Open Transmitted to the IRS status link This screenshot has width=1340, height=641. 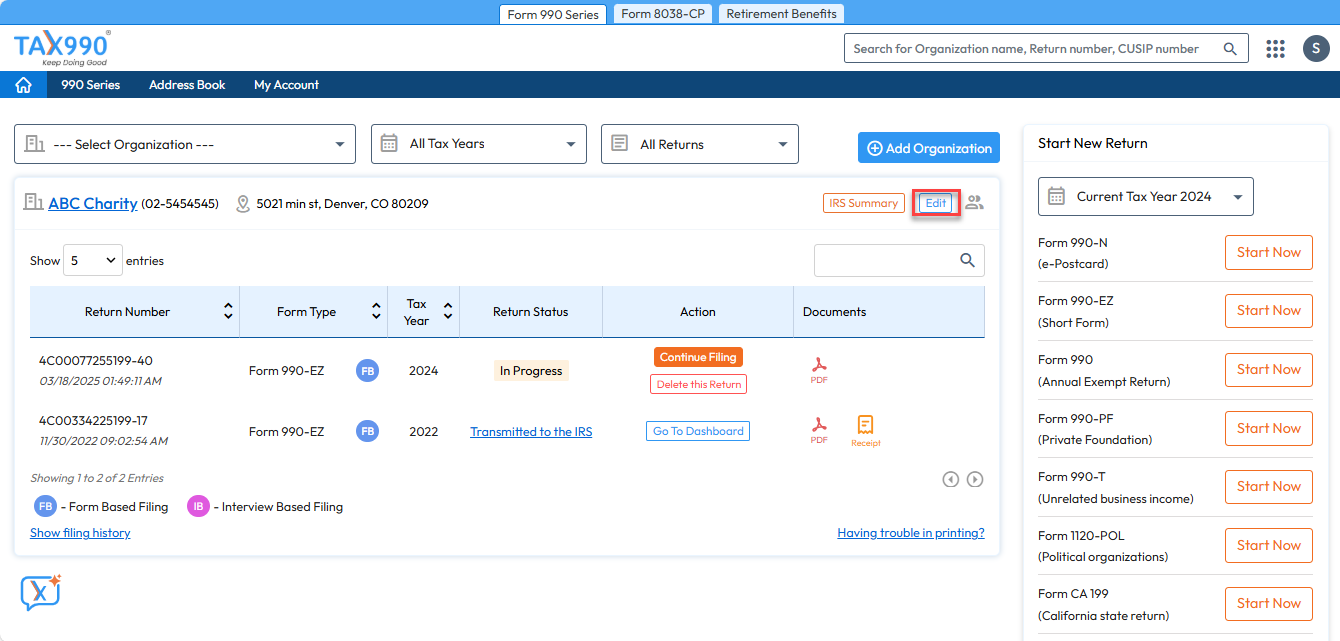tap(531, 432)
